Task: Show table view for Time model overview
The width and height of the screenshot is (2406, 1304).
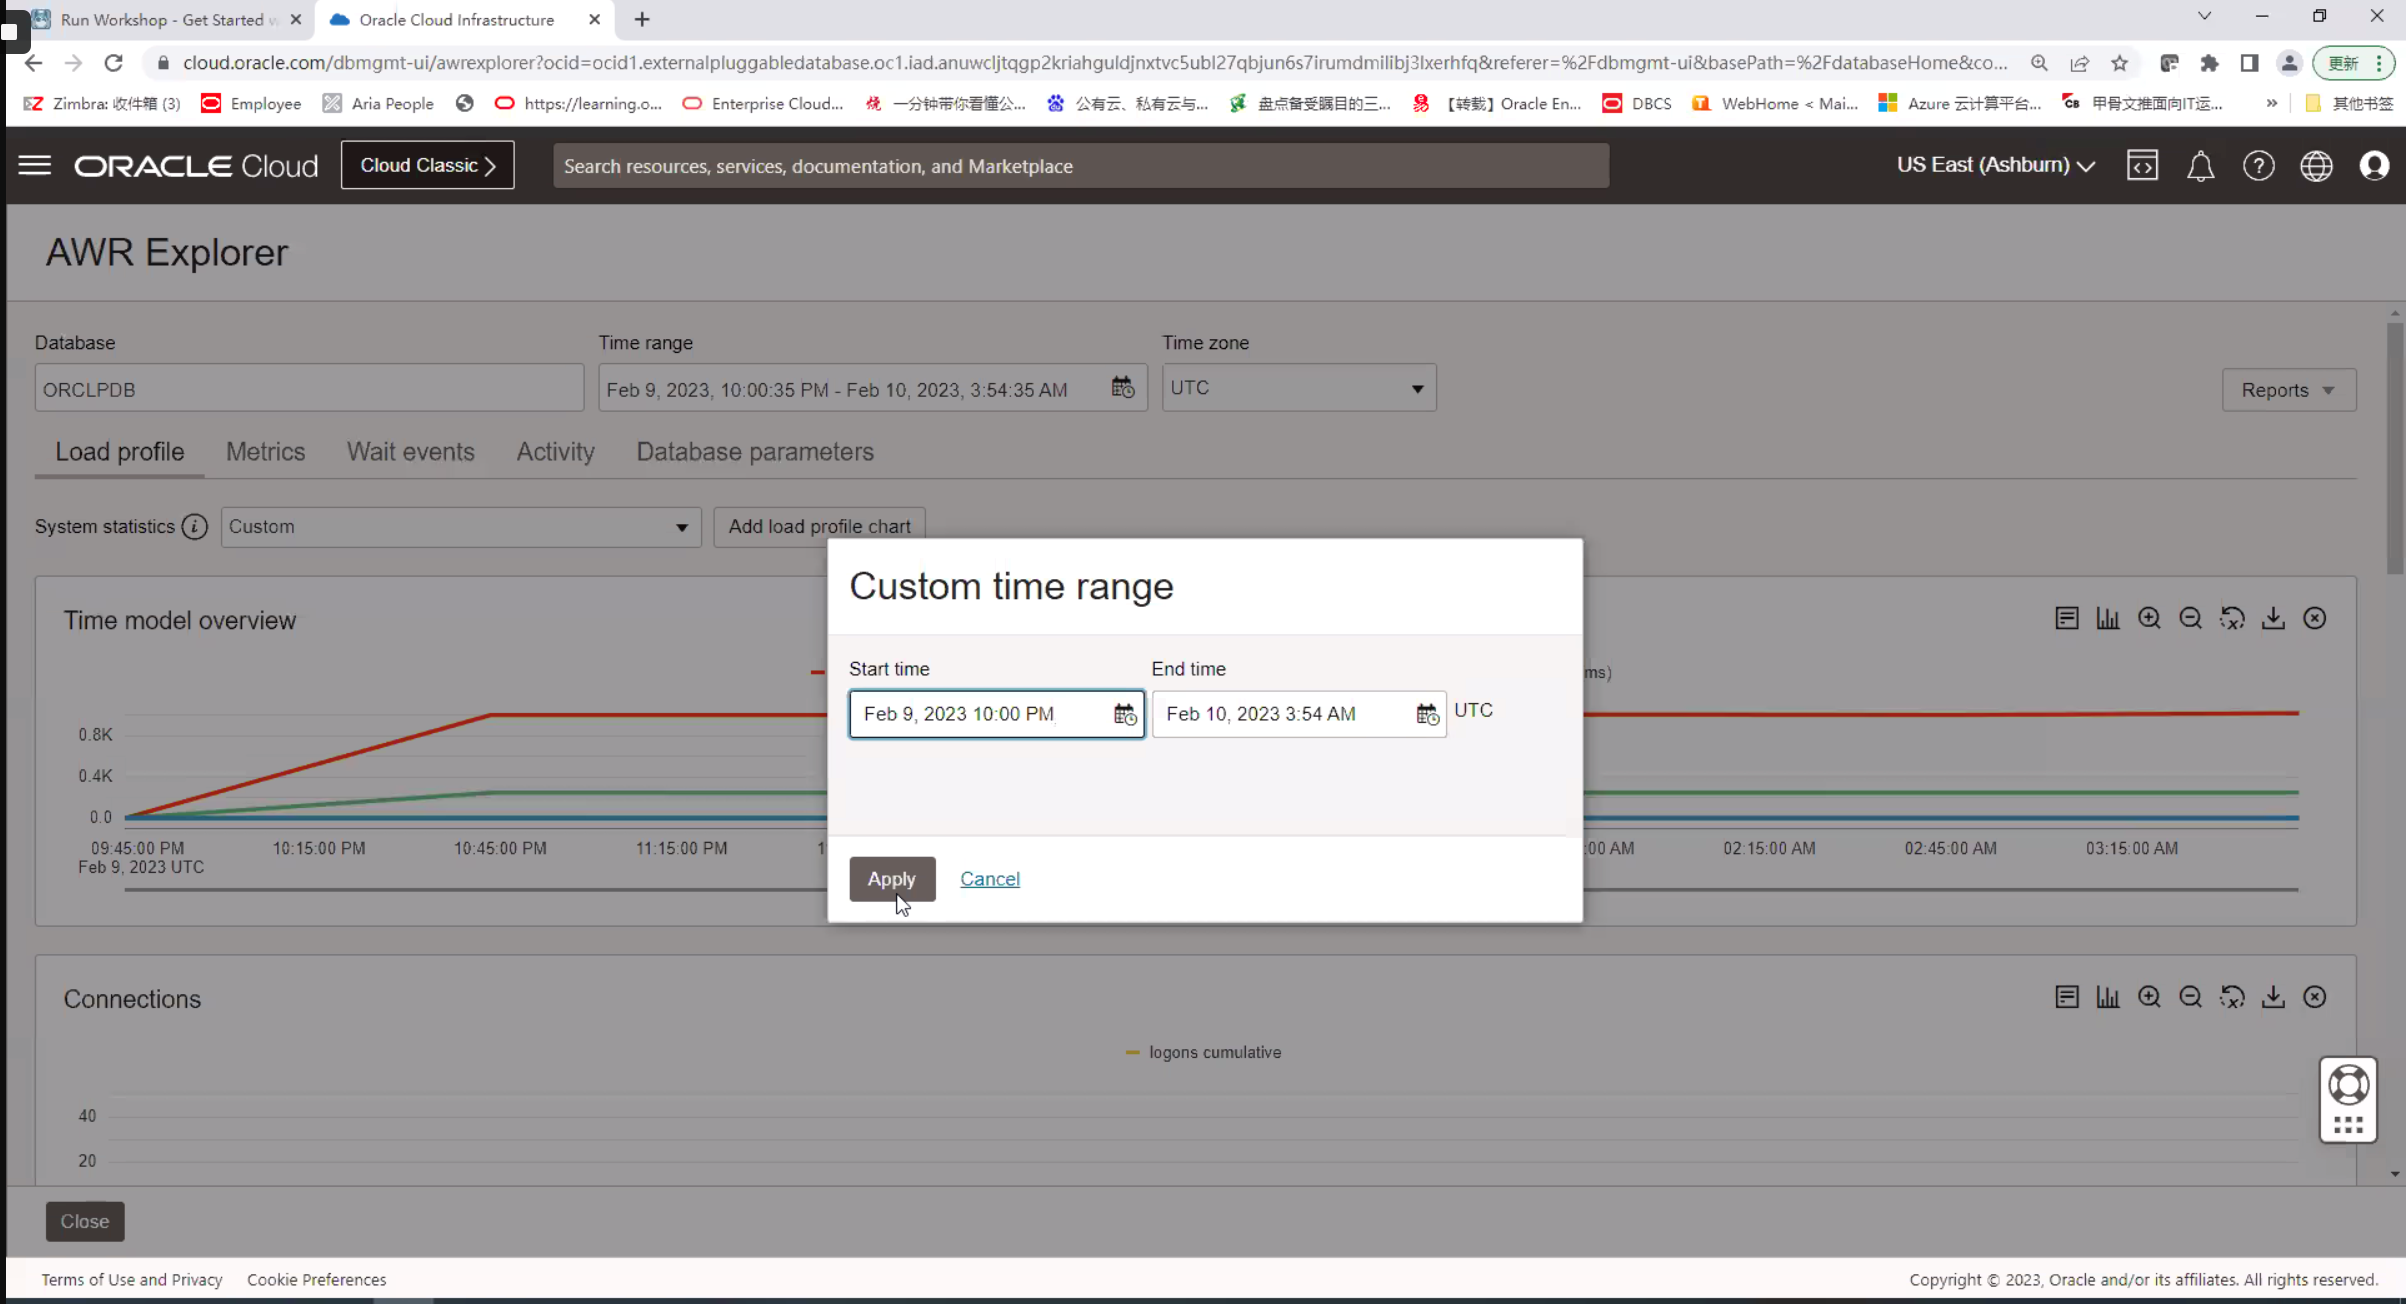Action: tap(2067, 618)
